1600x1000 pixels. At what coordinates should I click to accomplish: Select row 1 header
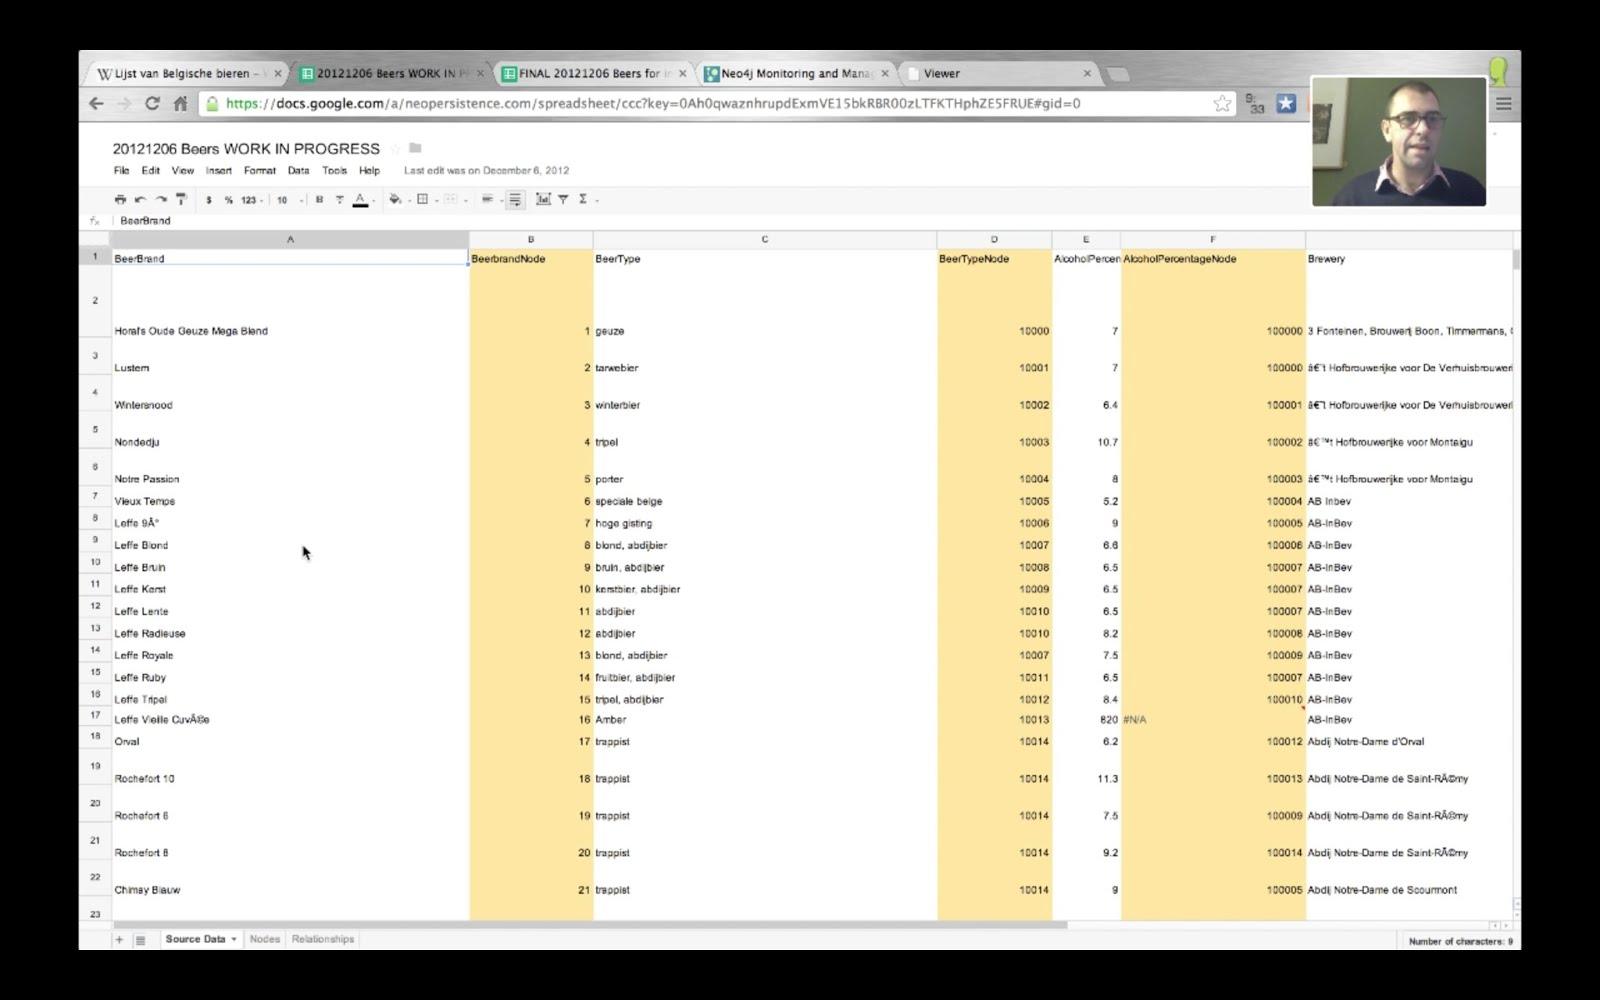pyautogui.click(x=95, y=257)
